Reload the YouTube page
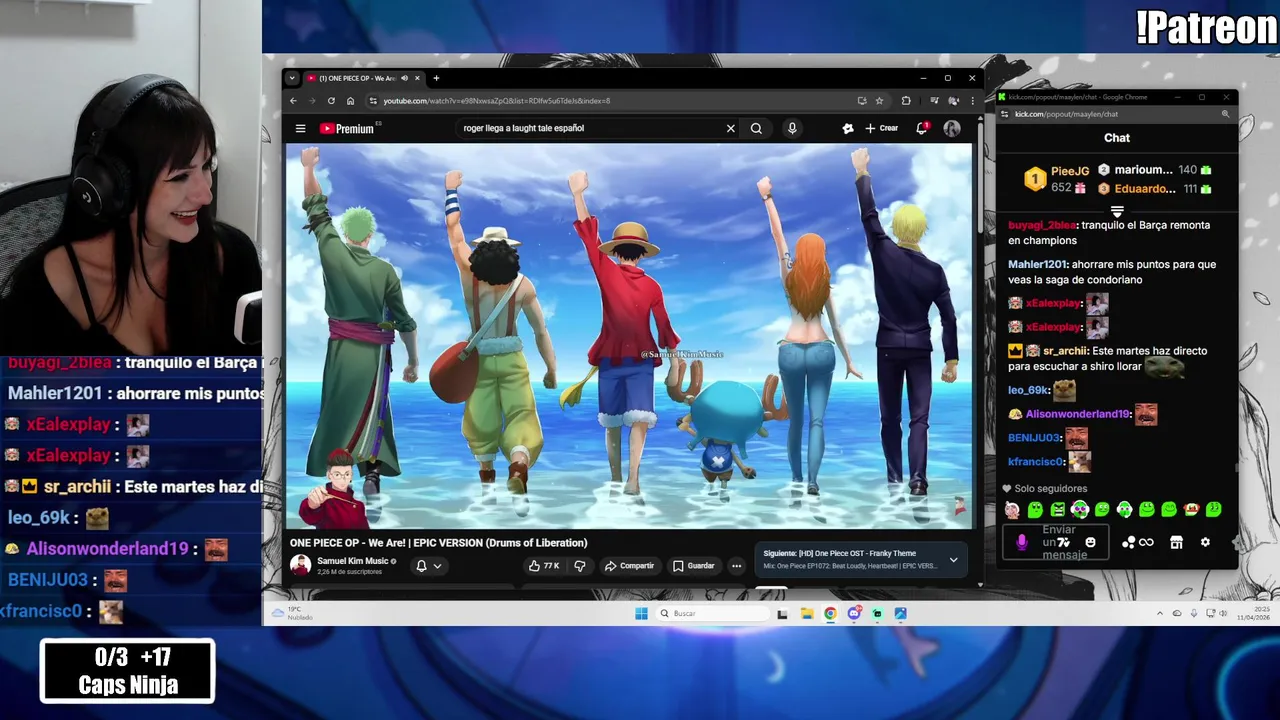This screenshot has height=720, width=1280. point(331,101)
